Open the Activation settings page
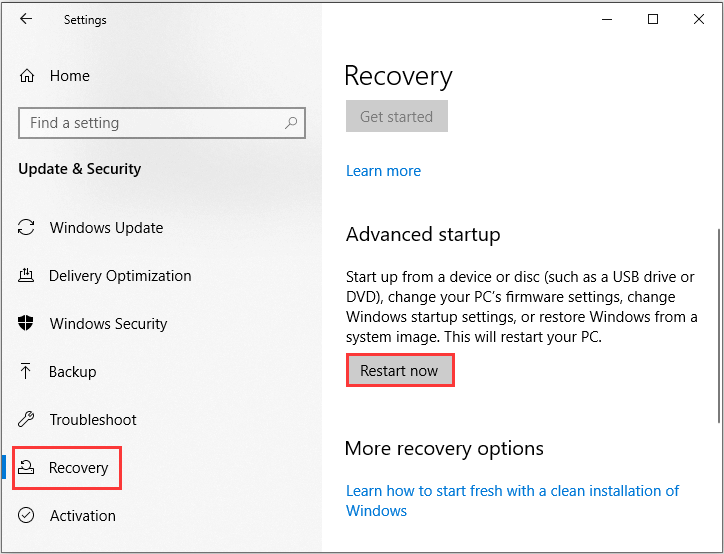Image resolution: width=724 pixels, height=554 pixels. click(83, 516)
